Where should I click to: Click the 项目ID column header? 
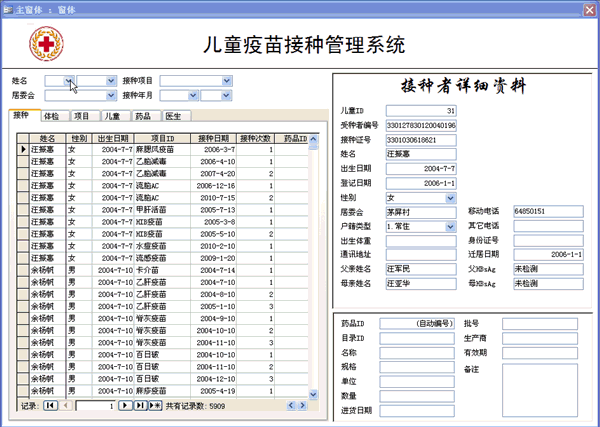pyautogui.click(x=162, y=139)
